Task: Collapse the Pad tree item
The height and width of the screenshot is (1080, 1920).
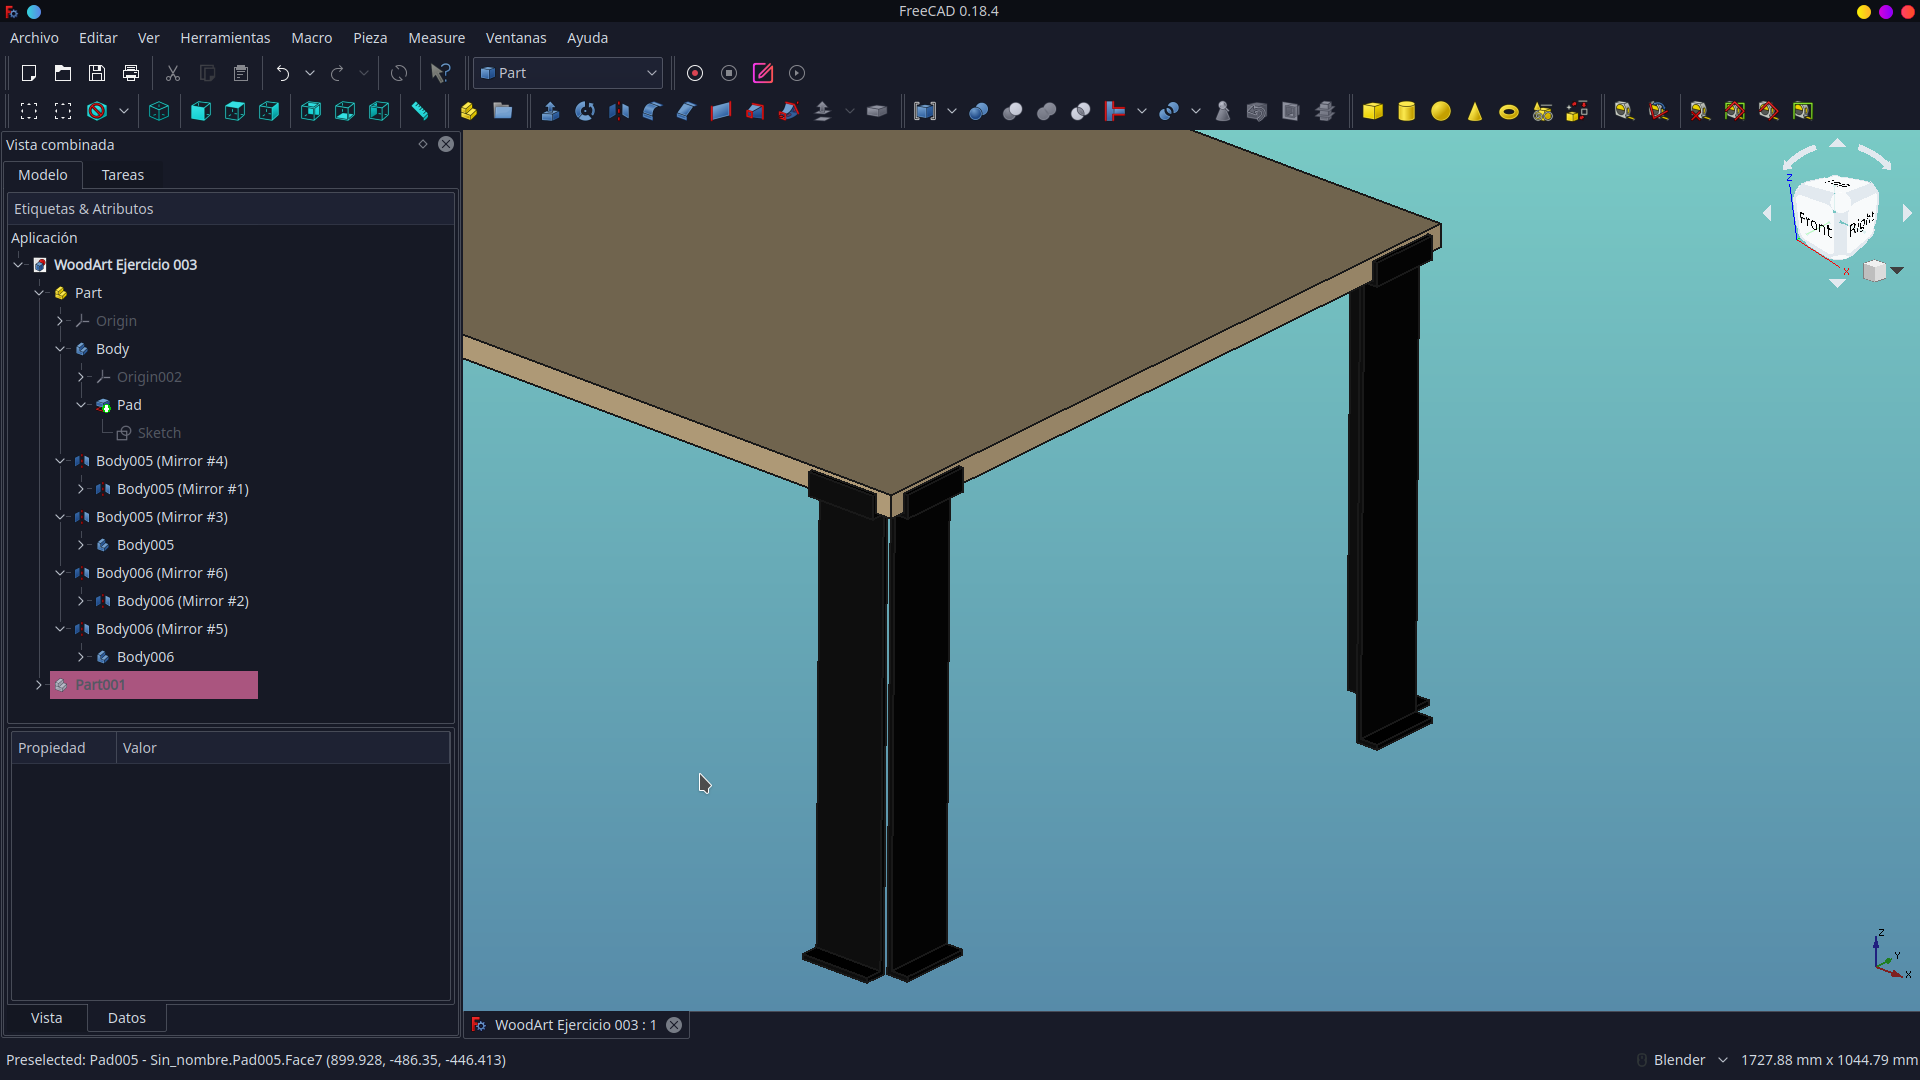Action: [81, 405]
